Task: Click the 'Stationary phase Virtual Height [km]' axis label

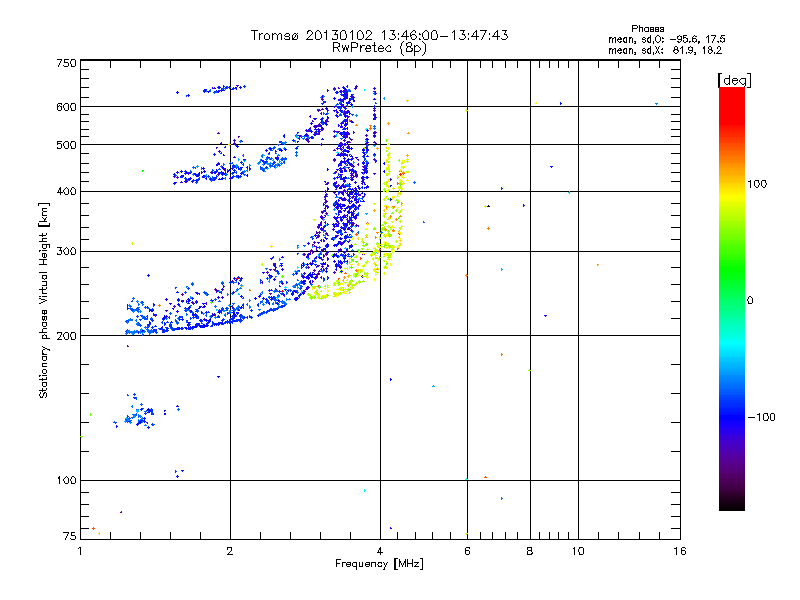Action: (x=44, y=300)
